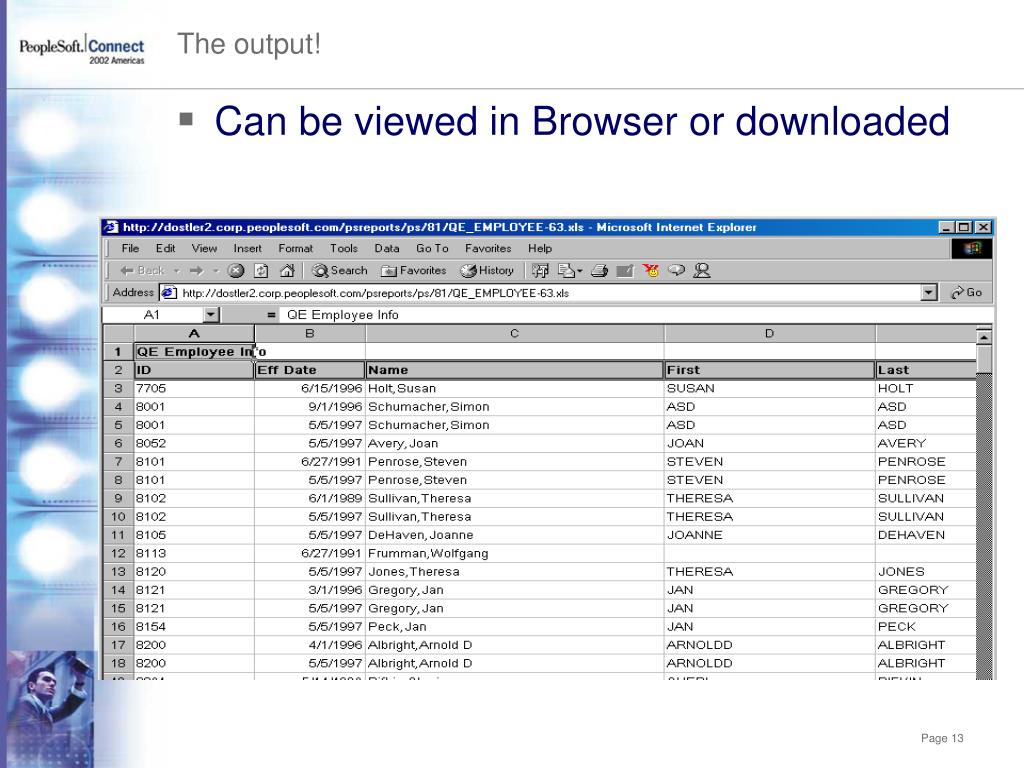Click cell A1 'QE Employee Info'
The image size is (1024, 768).
pyautogui.click(x=194, y=351)
